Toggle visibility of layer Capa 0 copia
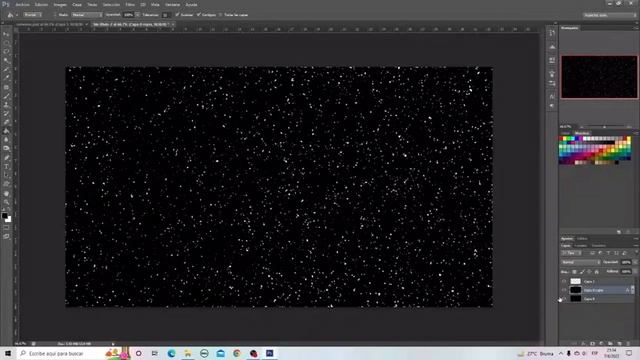The height and width of the screenshot is (360, 640). point(564,290)
